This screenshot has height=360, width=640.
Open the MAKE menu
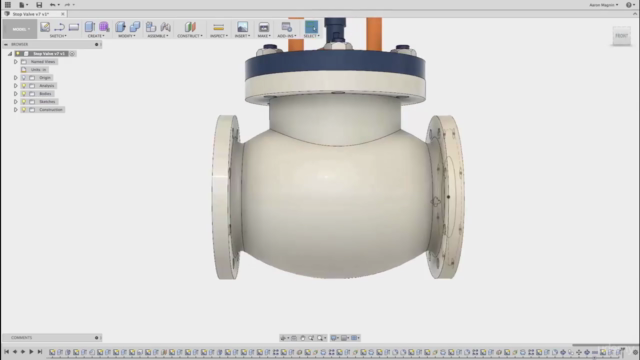(x=264, y=36)
